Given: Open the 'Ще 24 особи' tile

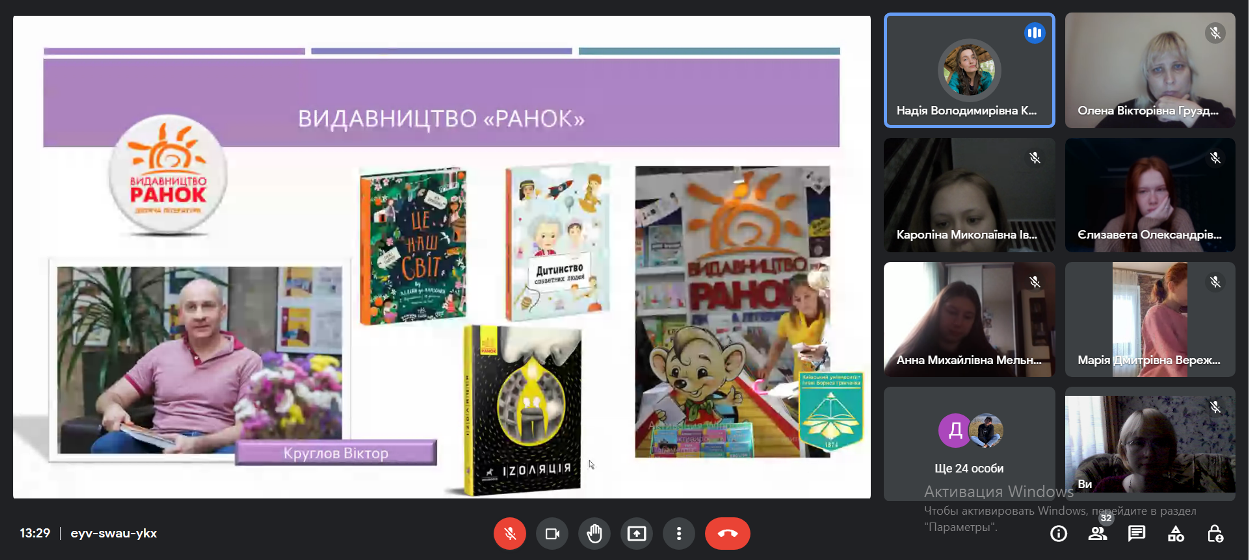Looking at the screenshot, I should [x=969, y=443].
